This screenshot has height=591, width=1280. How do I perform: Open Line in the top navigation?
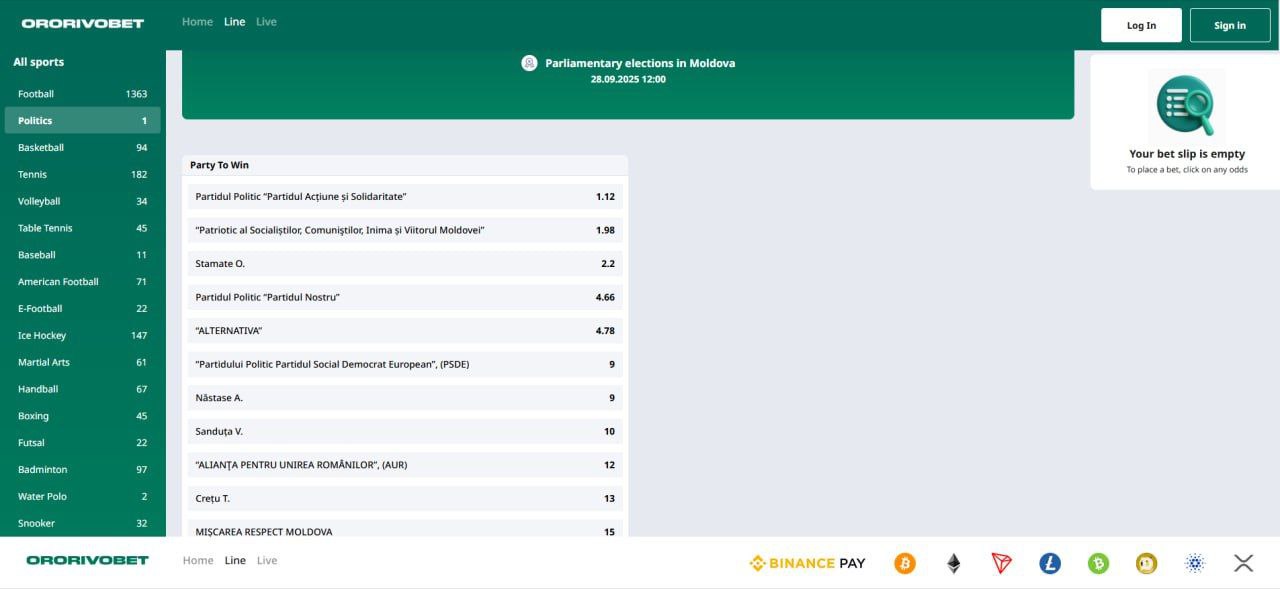[x=235, y=22]
